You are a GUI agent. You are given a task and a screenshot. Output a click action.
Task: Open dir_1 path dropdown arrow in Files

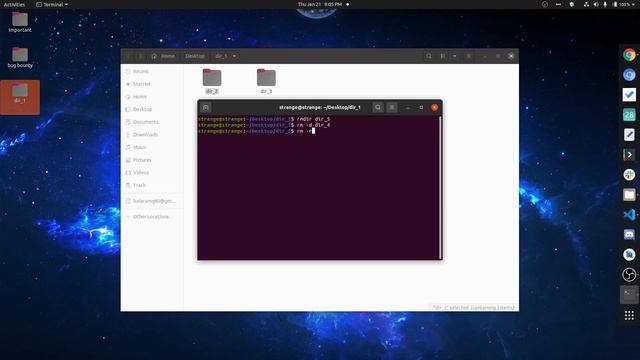tap(234, 56)
